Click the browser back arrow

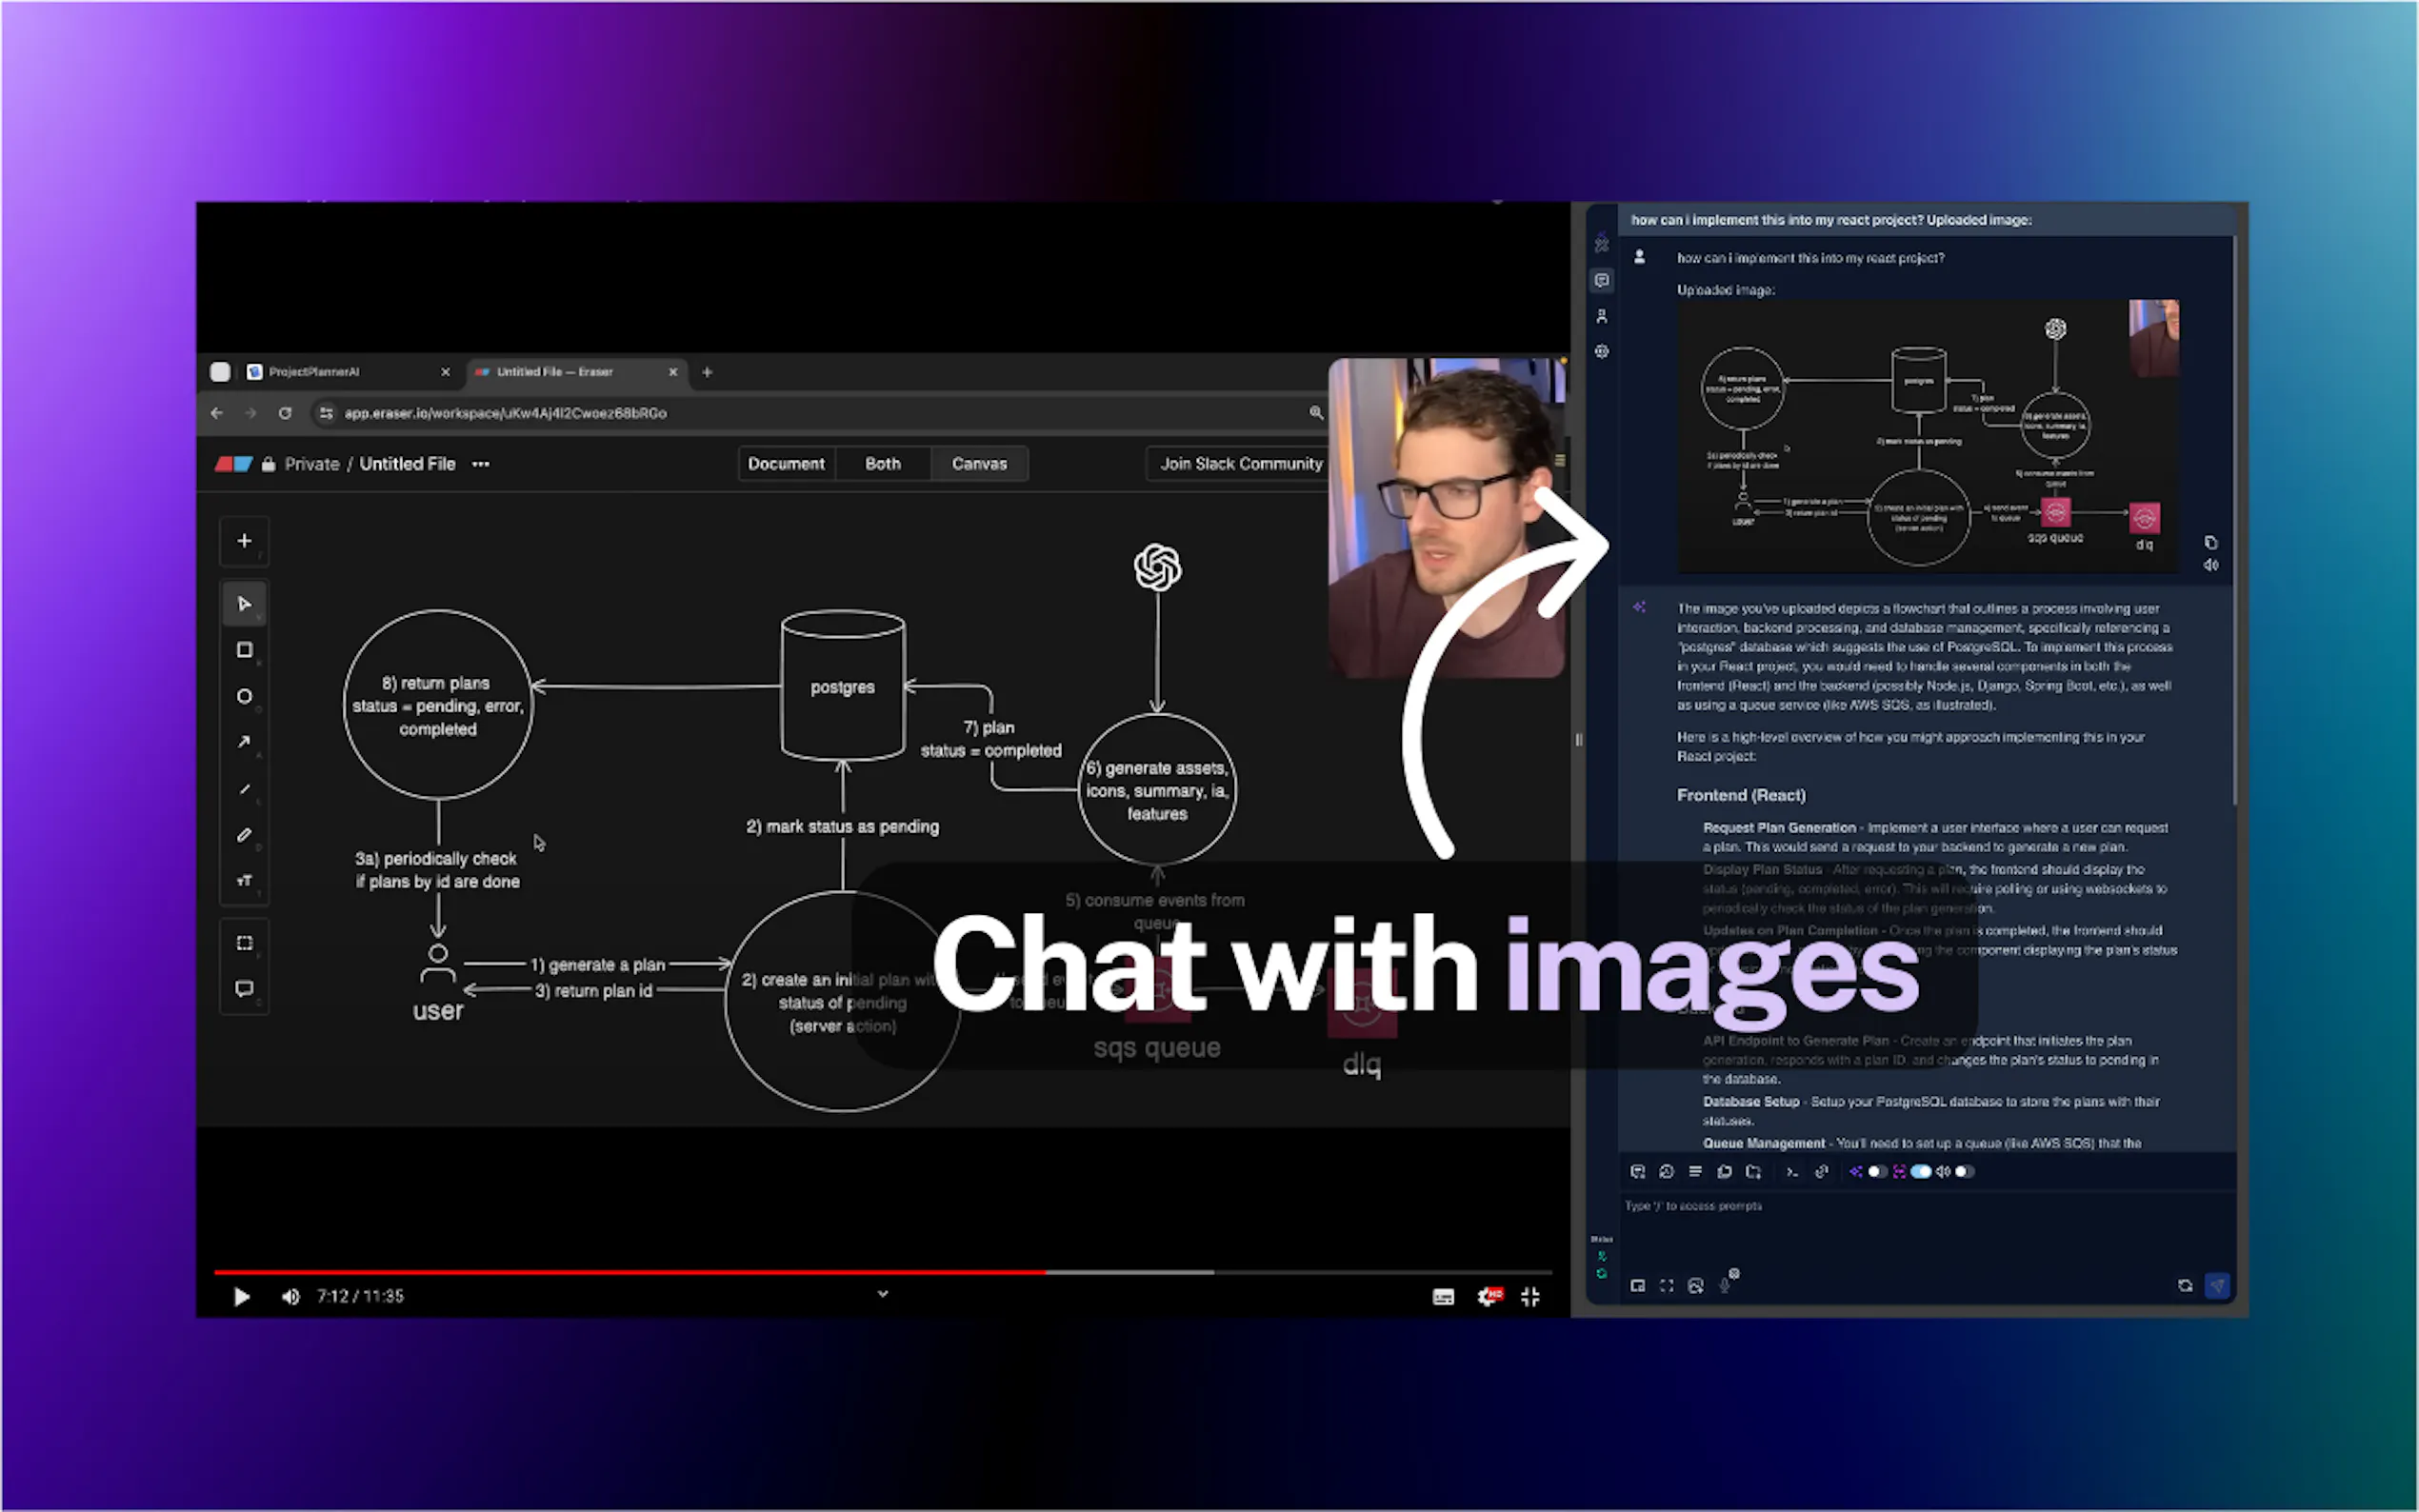tap(217, 413)
